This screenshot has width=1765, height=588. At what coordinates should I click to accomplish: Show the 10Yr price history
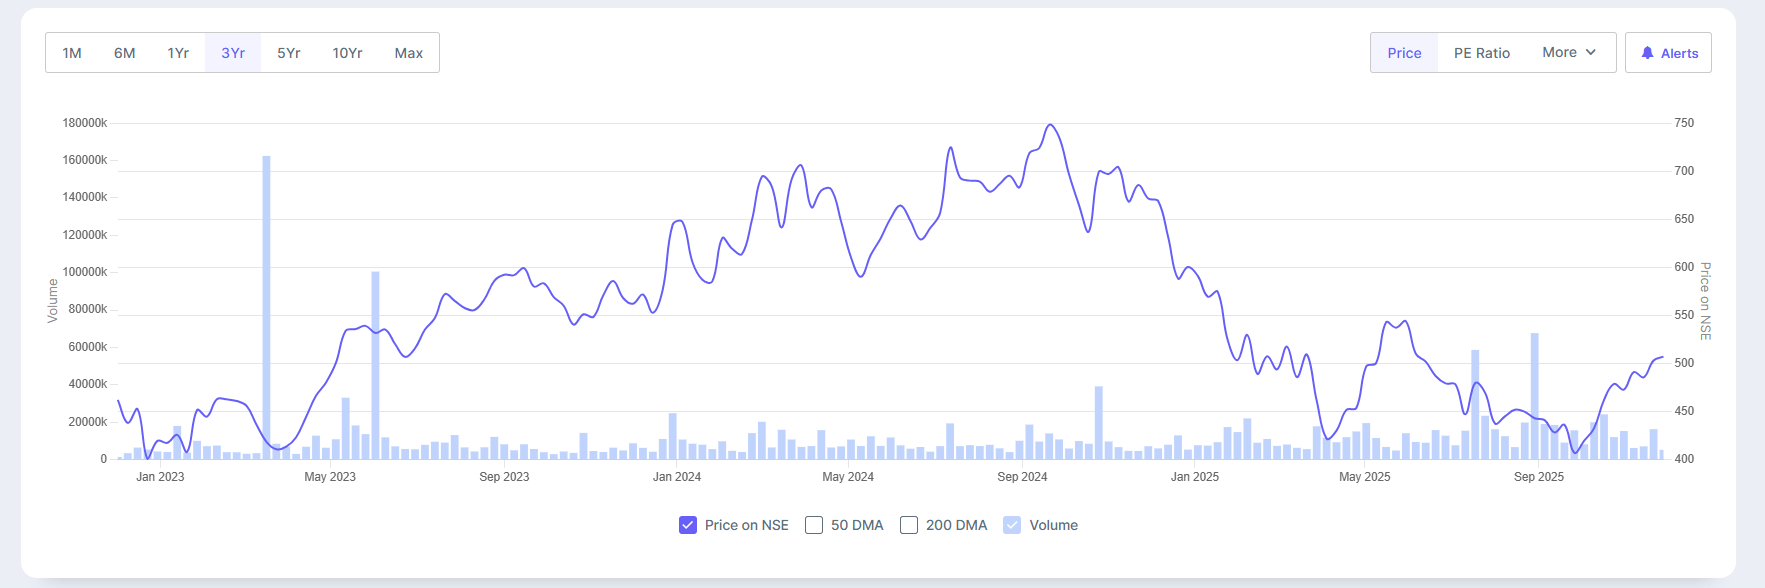coord(347,53)
